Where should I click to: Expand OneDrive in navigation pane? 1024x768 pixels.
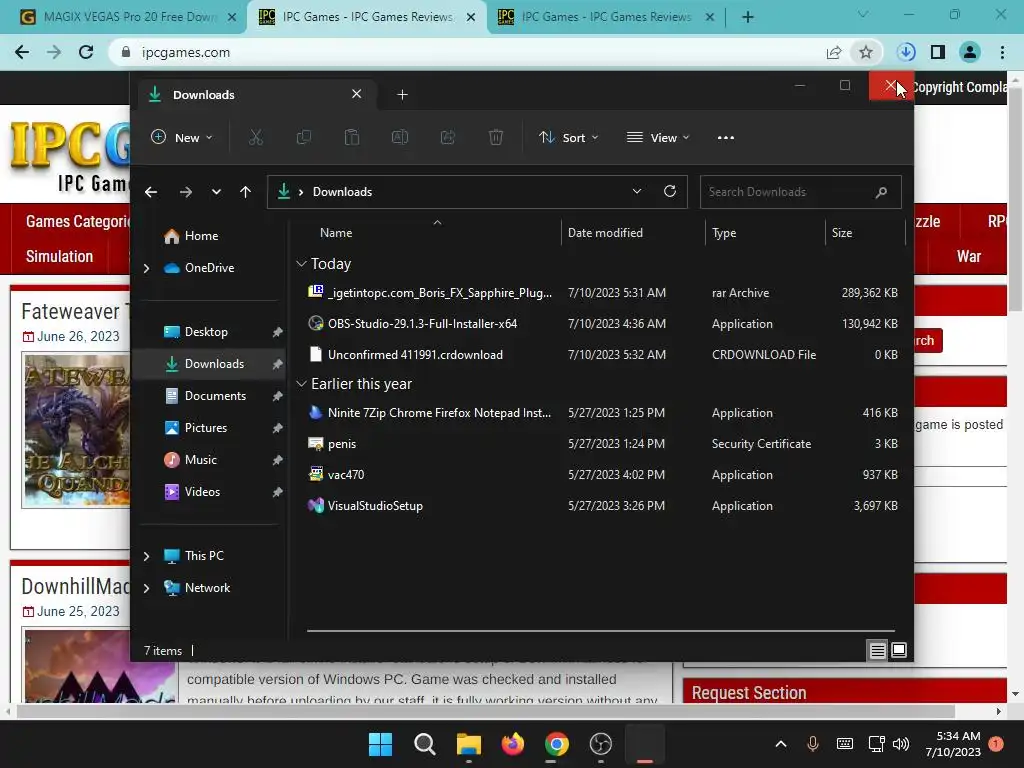pos(147,268)
